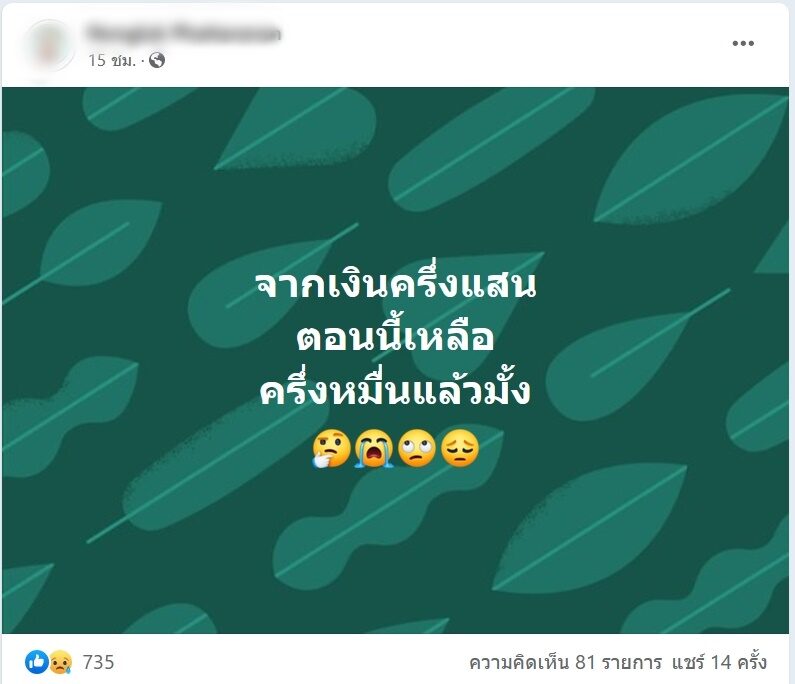This screenshot has height=684, width=795.
Task: Click the sad crying reaction icon near 735
Action: coord(60,662)
